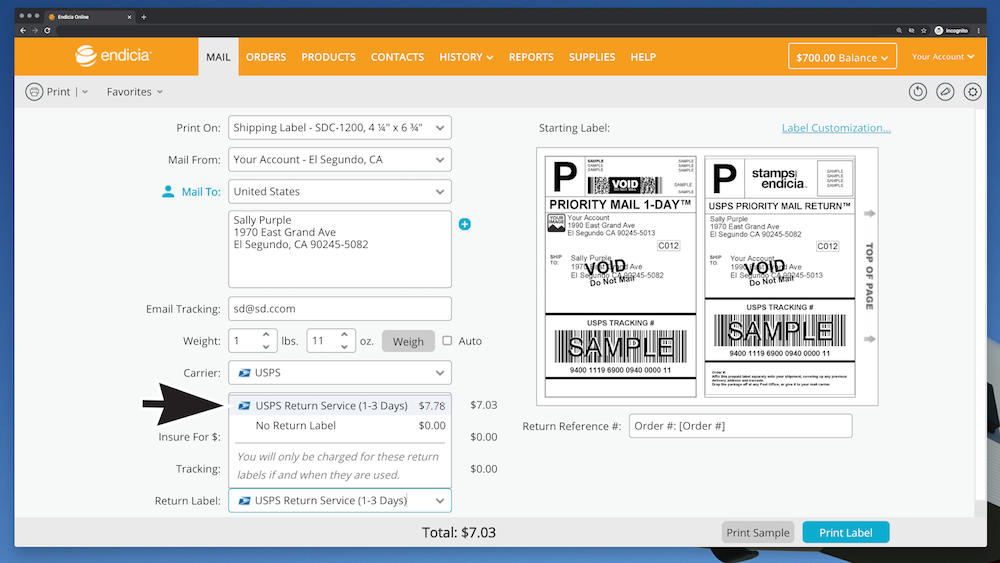This screenshot has width=1000, height=563.
Task: Bookmark the page with the star icon
Action: [923, 30]
